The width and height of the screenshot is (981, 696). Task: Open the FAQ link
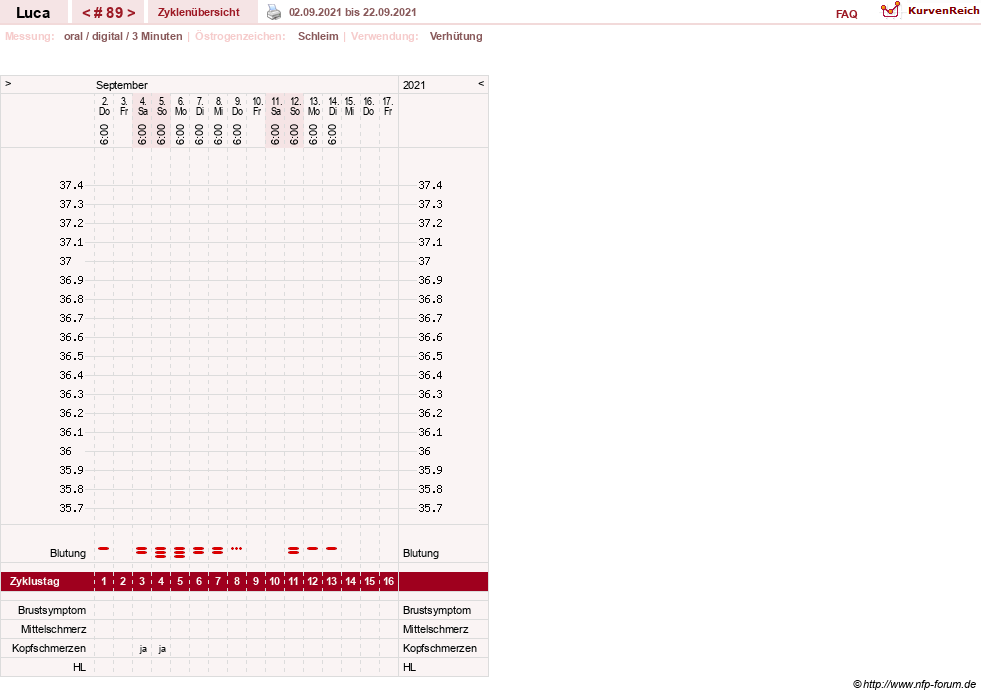coord(846,14)
